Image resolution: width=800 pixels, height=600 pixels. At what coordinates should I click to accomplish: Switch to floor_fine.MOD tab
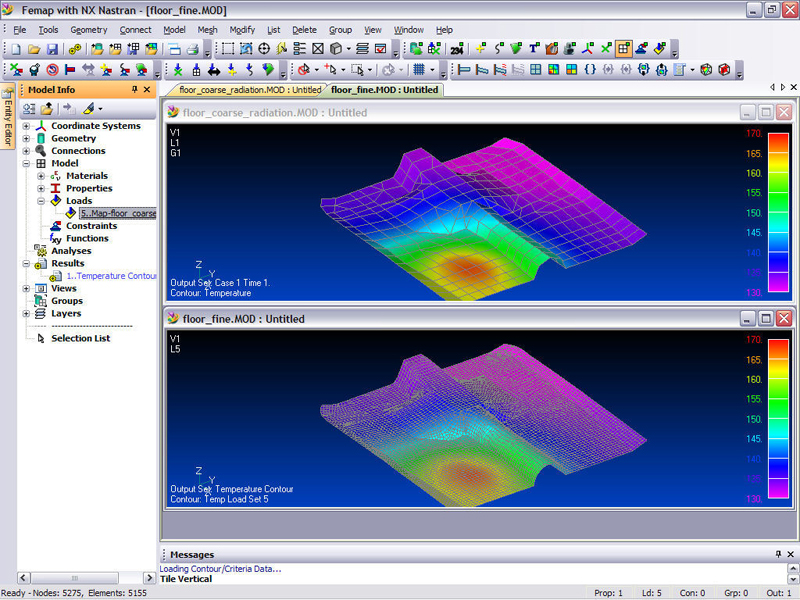pos(384,90)
